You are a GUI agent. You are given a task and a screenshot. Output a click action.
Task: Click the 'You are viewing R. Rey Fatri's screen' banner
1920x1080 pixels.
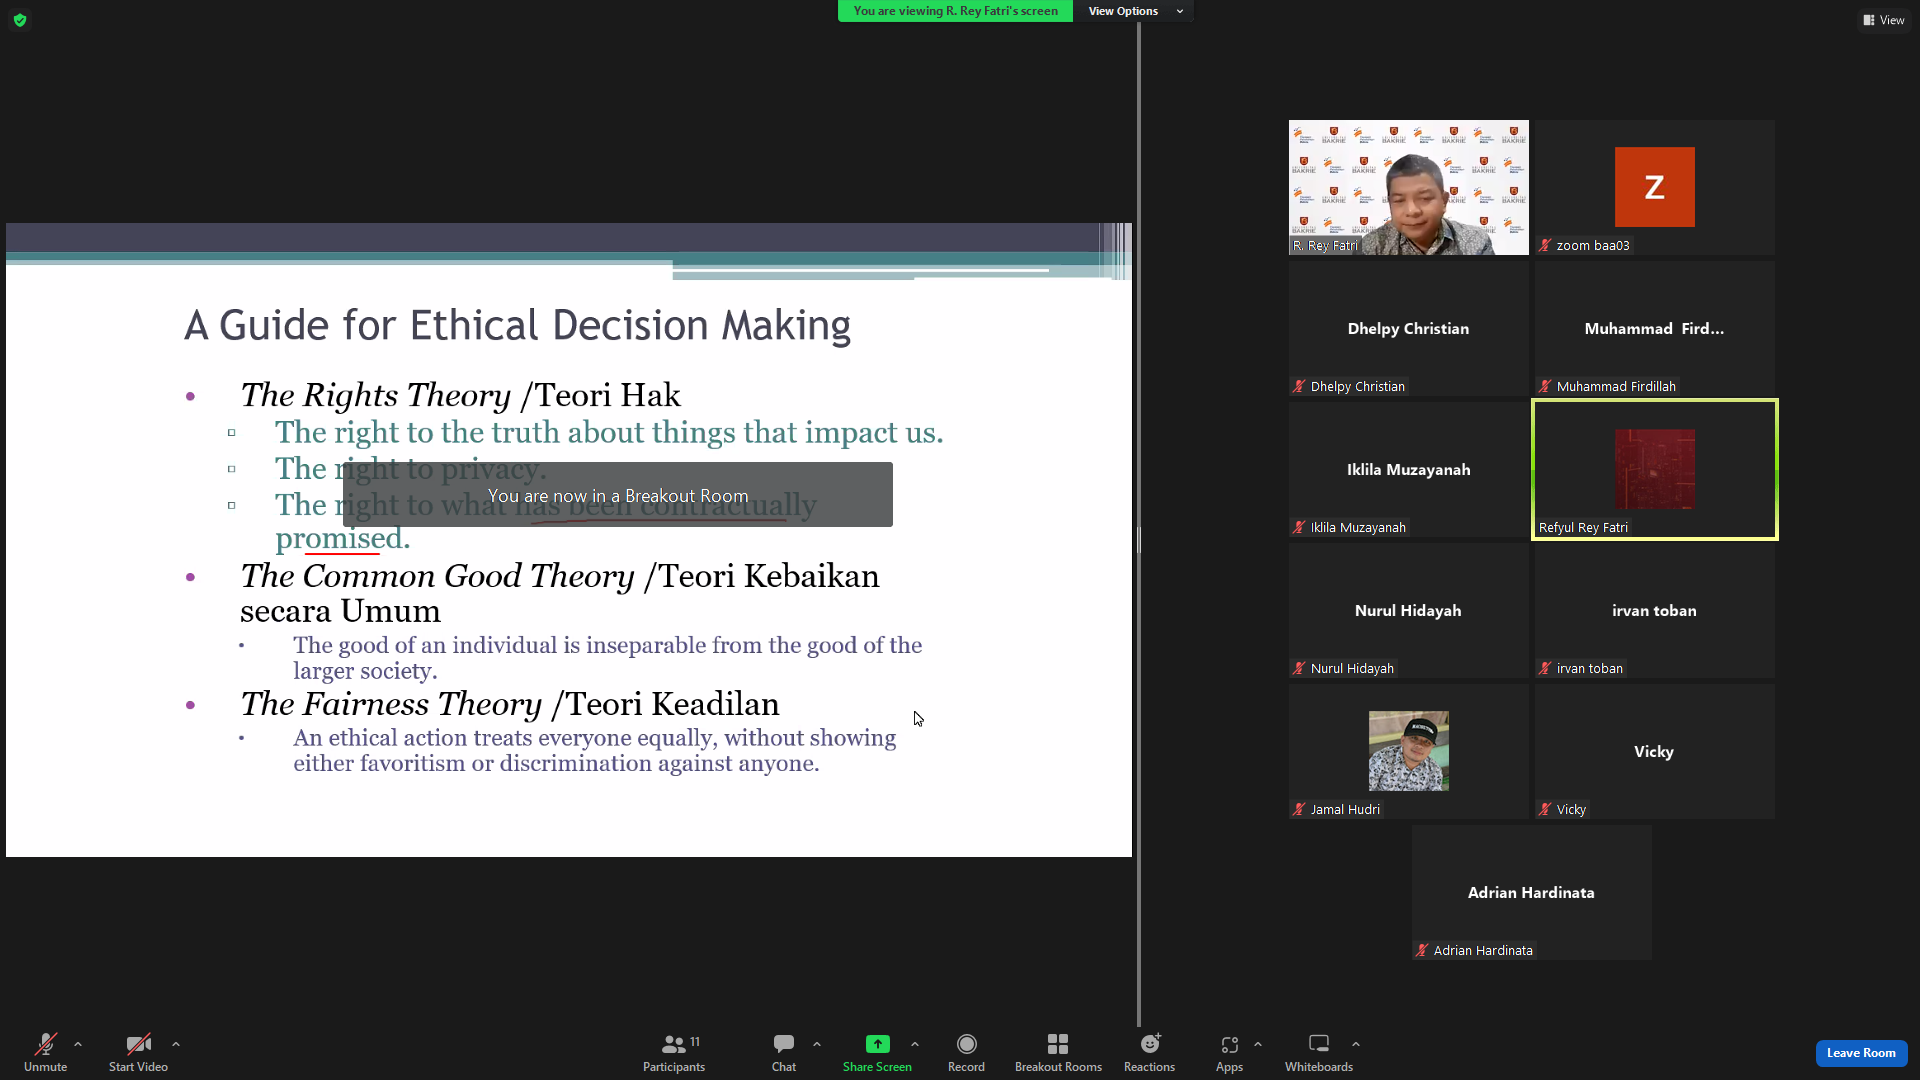955,11
